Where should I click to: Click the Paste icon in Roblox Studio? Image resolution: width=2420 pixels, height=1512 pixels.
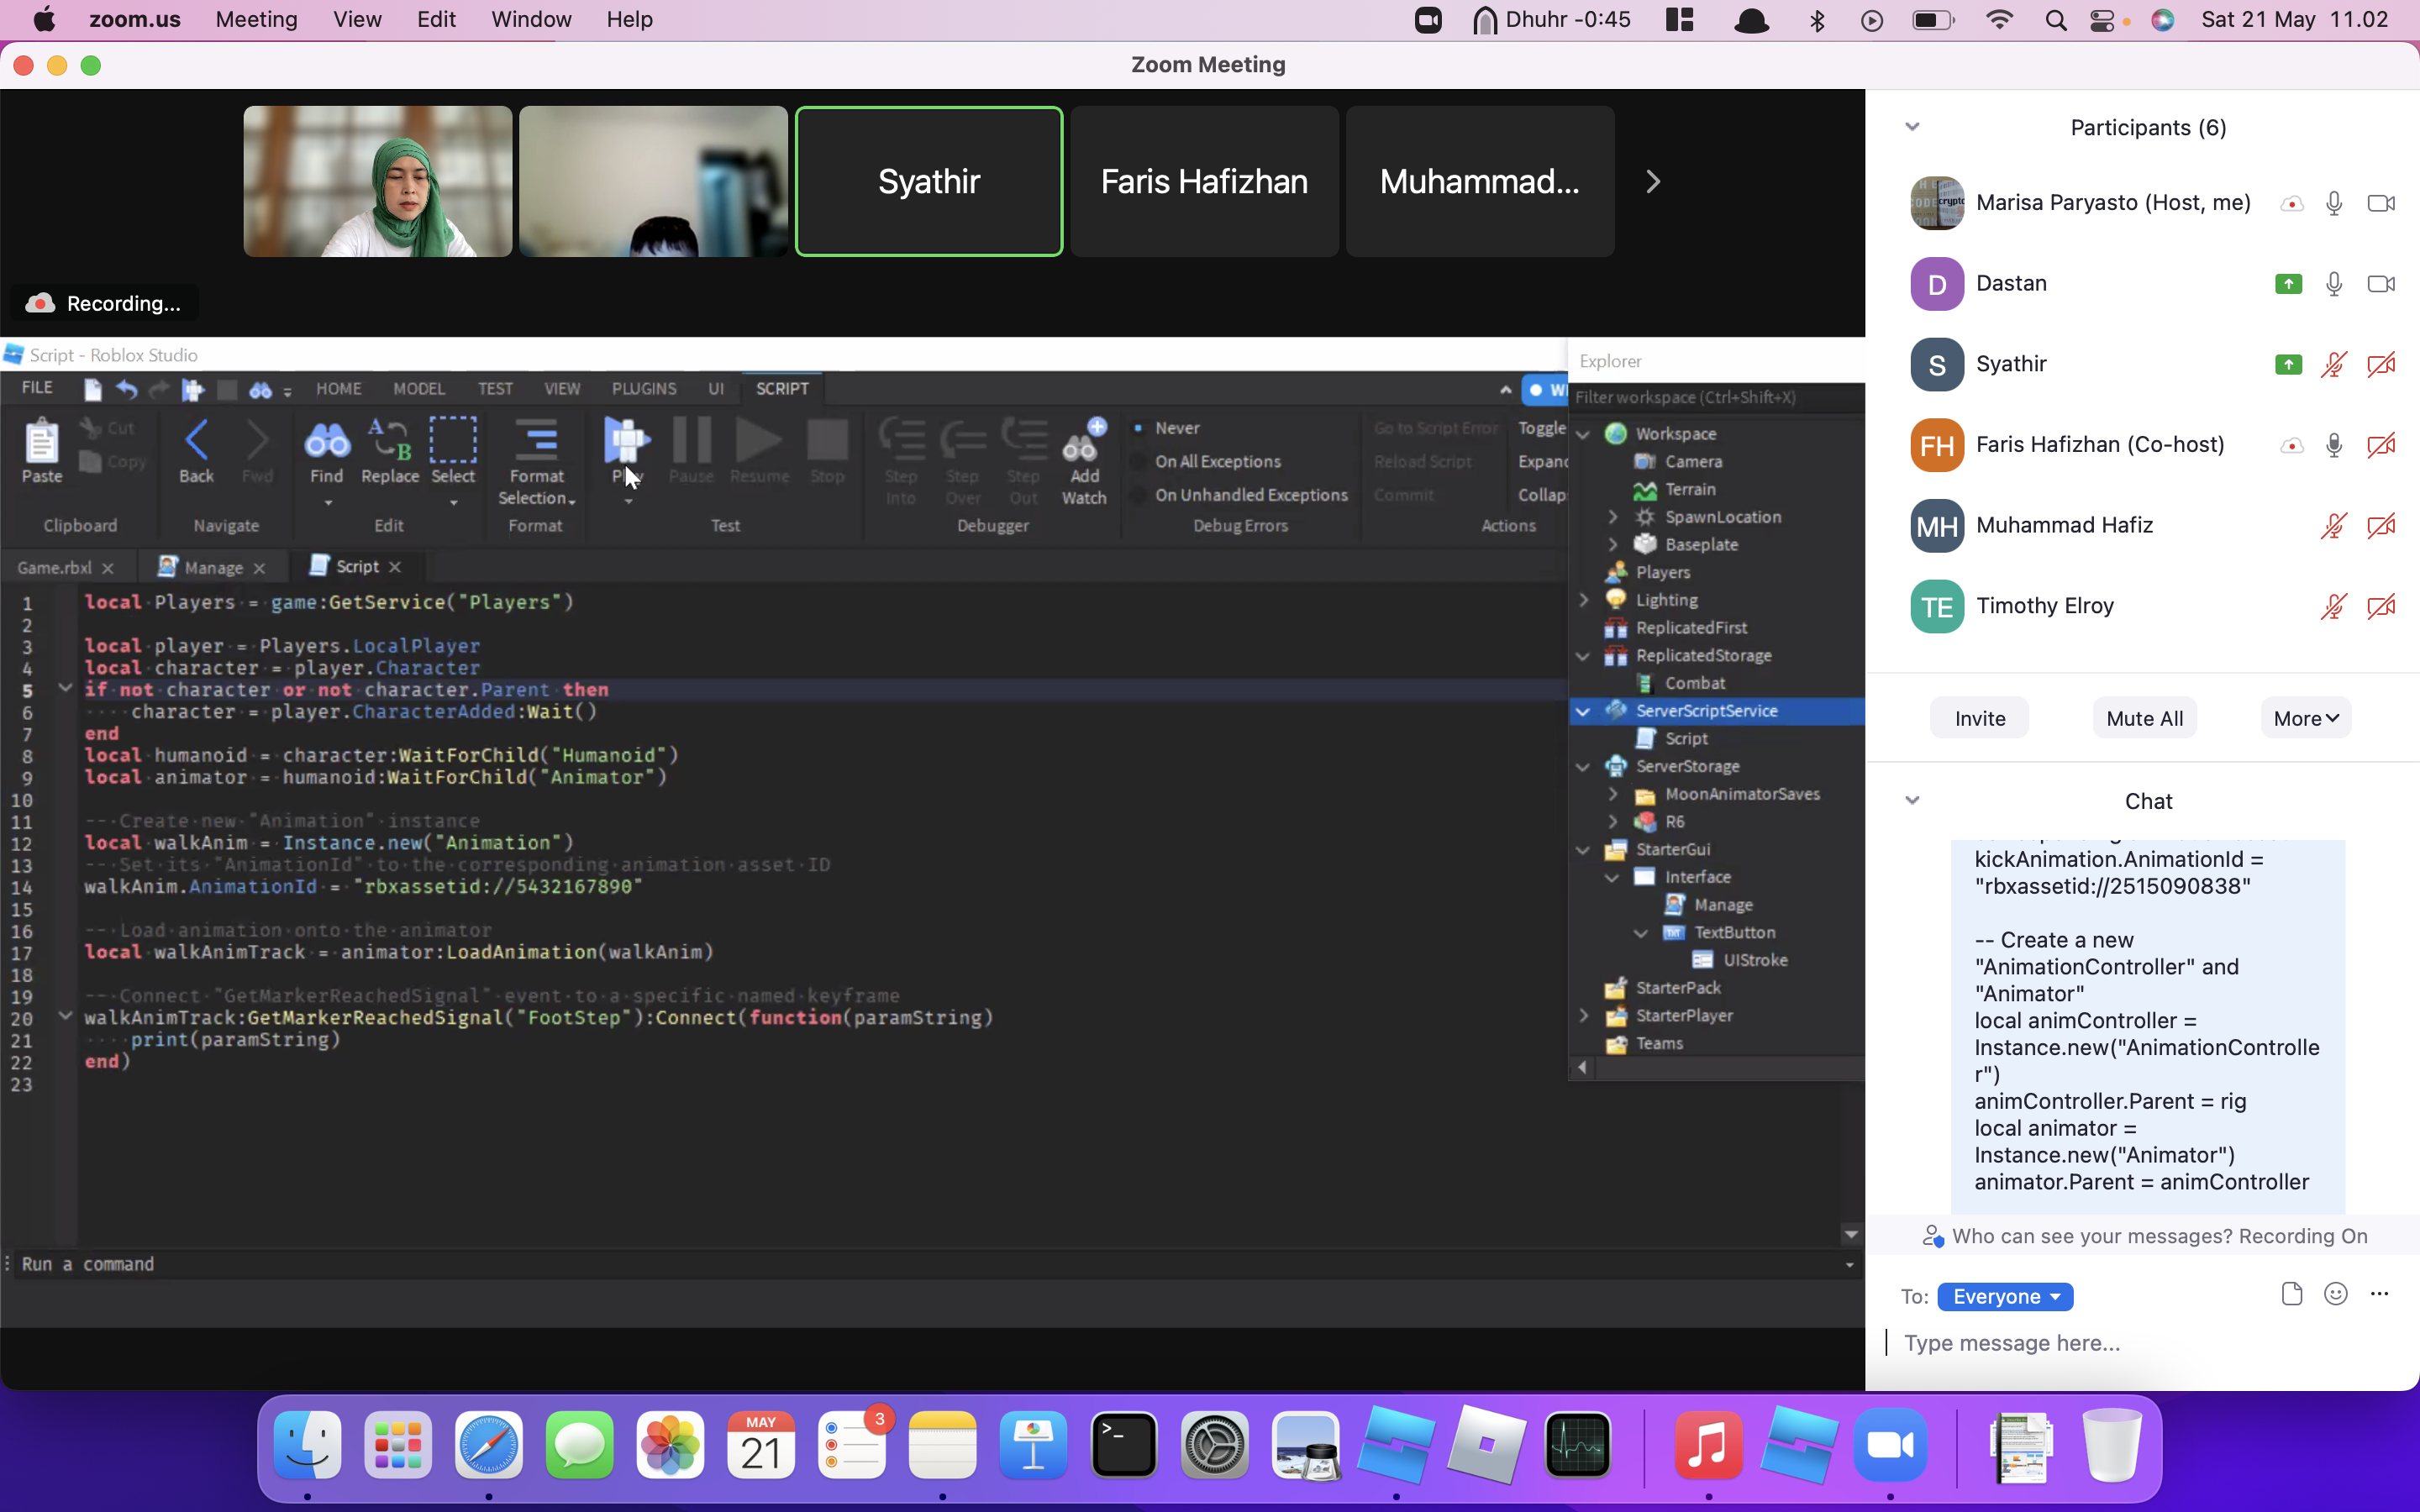pyautogui.click(x=42, y=441)
